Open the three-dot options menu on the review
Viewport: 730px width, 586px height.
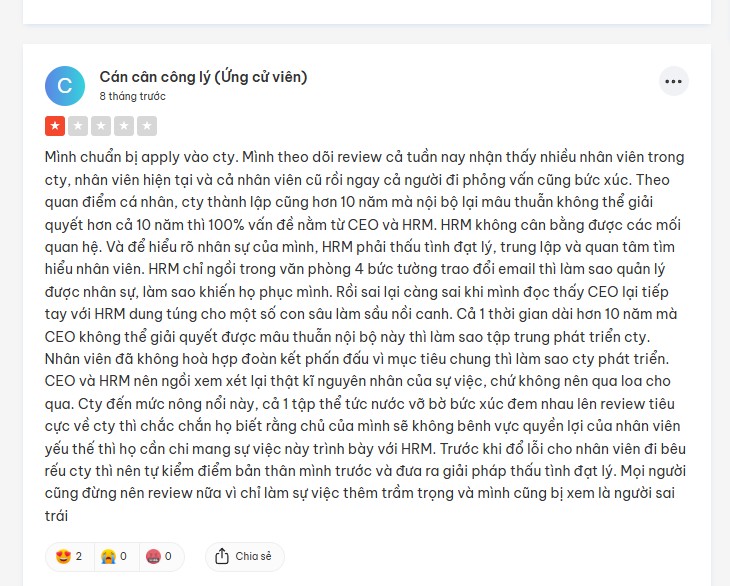pyautogui.click(x=673, y=81)
